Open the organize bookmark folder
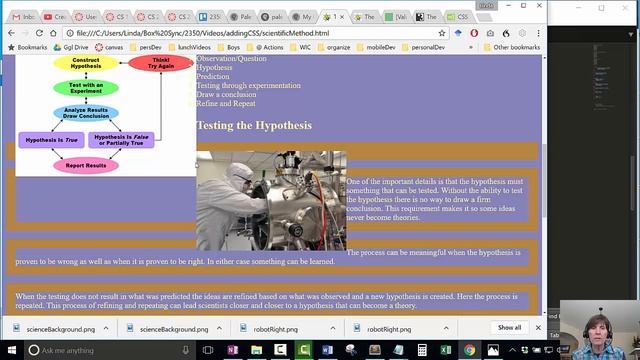This screenshot has width=640, height=360. 334,47
